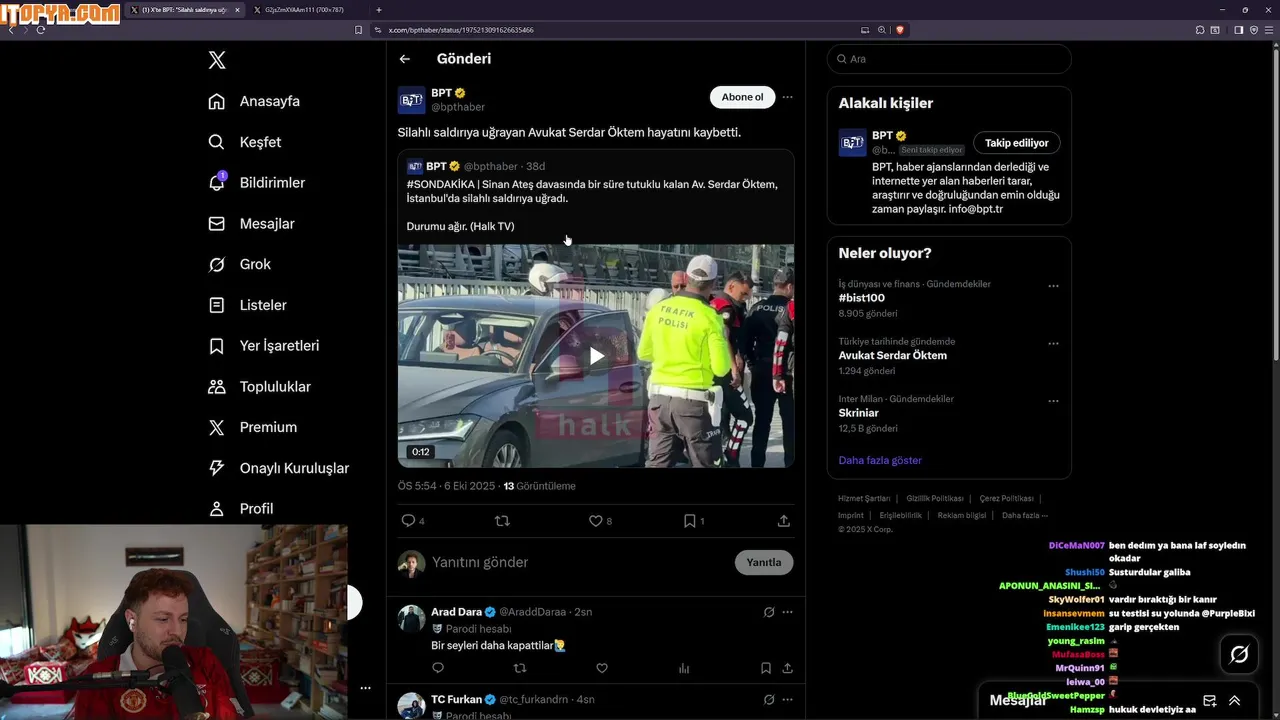The image size is (1280, 720).
Task: Open Onaylı Kuruluşlar lightning icon
Action: click(x=216, y=468)
